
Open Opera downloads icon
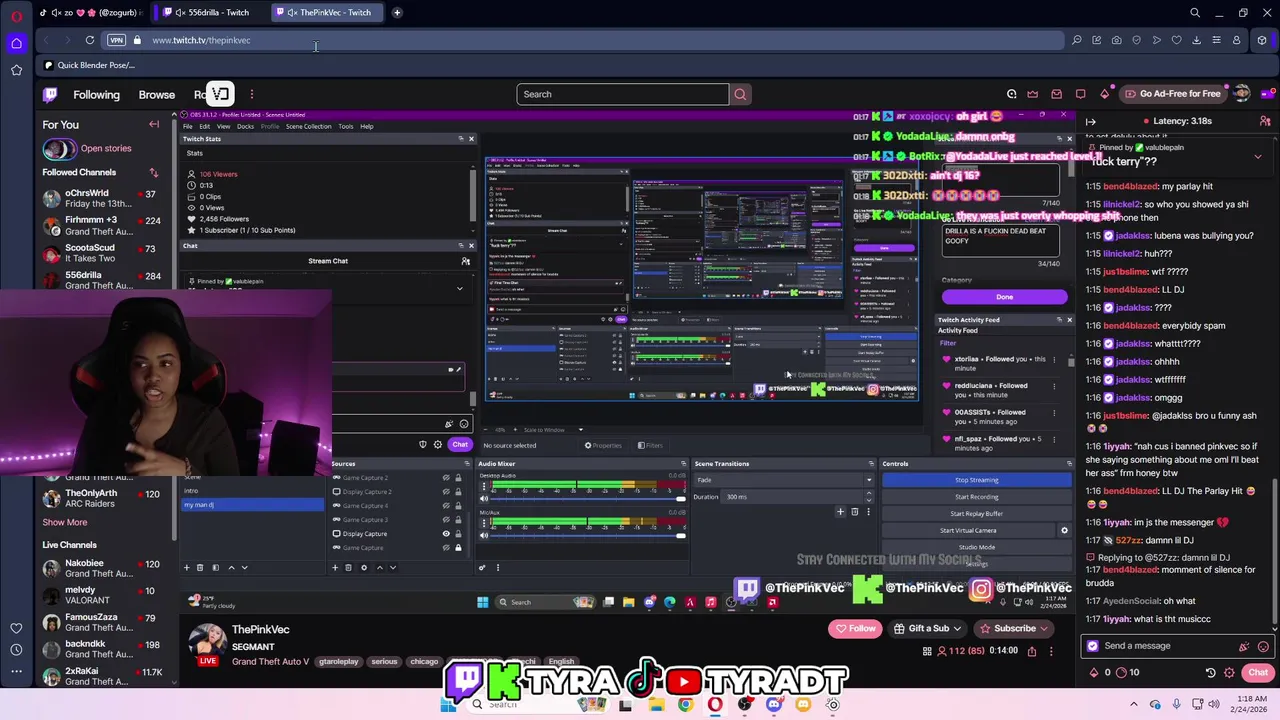pyautogui.click(x=1196, y=40)
